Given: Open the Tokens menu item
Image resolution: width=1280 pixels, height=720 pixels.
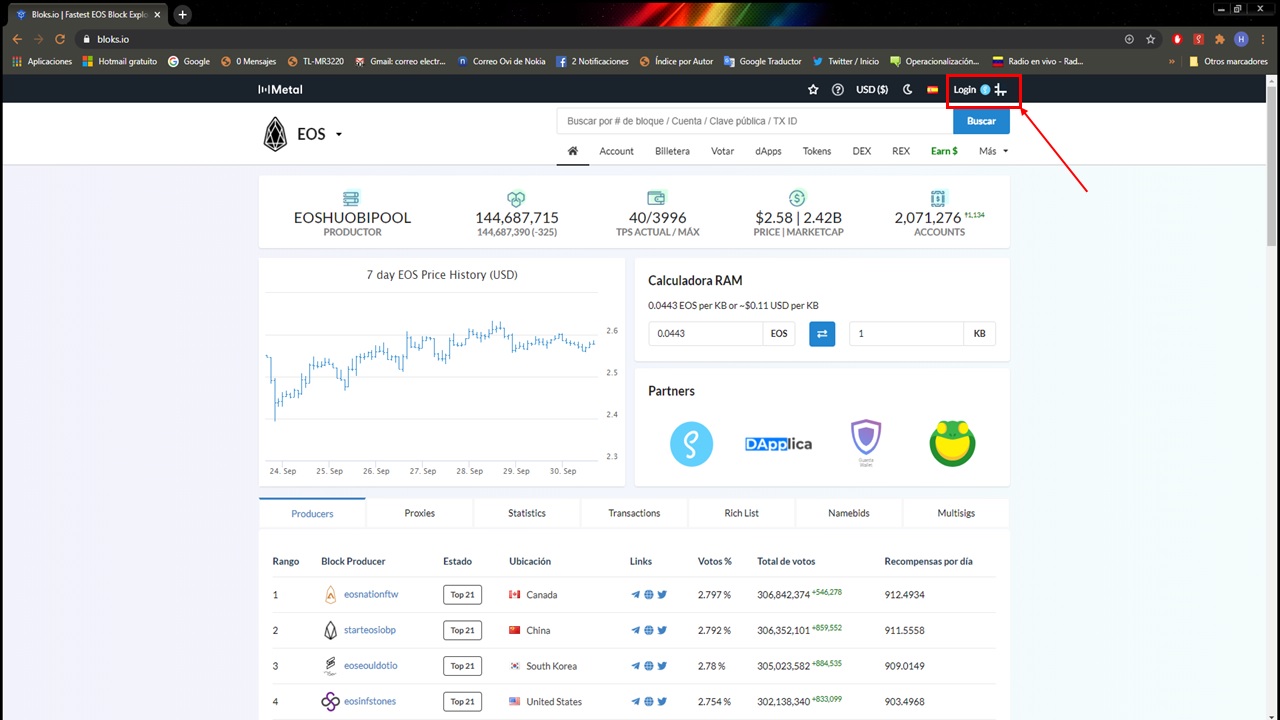Looking at the screenshot, I should coord(817,151).
